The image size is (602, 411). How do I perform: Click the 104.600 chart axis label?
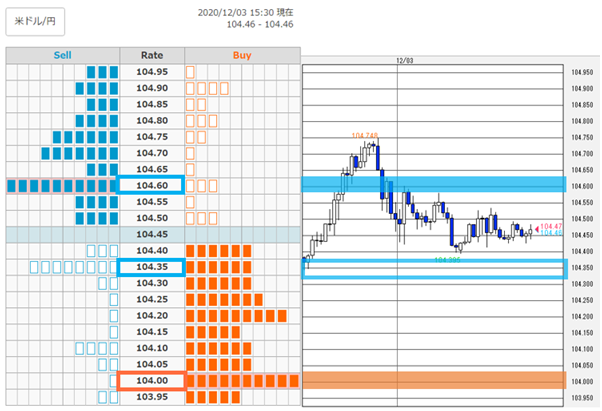[582, 186]
